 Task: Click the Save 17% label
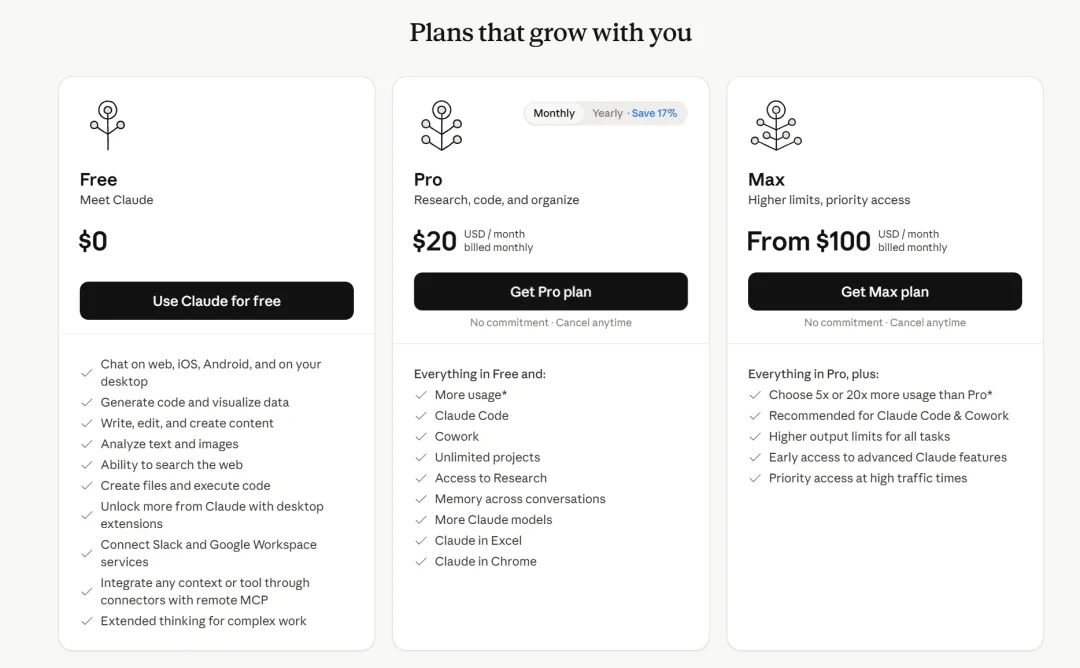point(654,113)
